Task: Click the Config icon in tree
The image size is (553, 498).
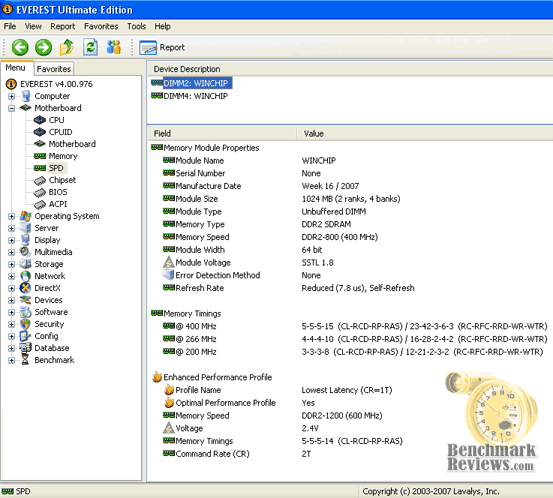Action: [x=25, y=336]
